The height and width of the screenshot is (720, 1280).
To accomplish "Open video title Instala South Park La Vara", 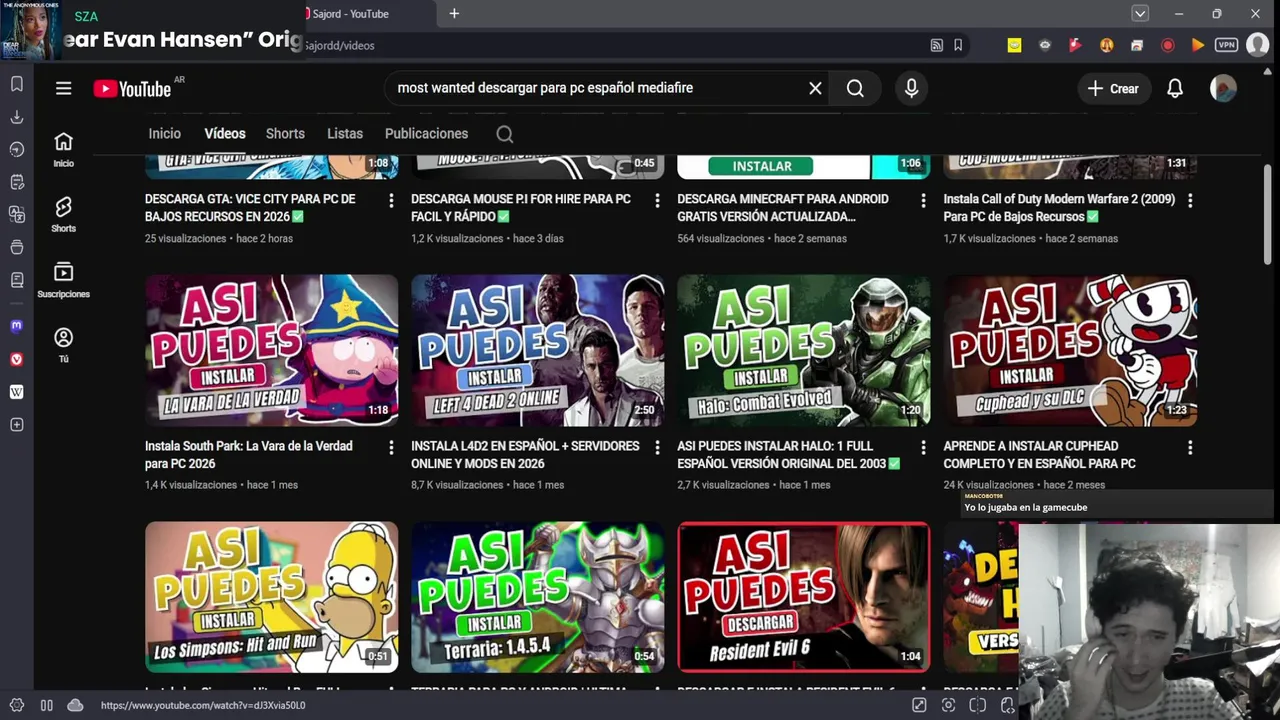I will coord(249,455).
